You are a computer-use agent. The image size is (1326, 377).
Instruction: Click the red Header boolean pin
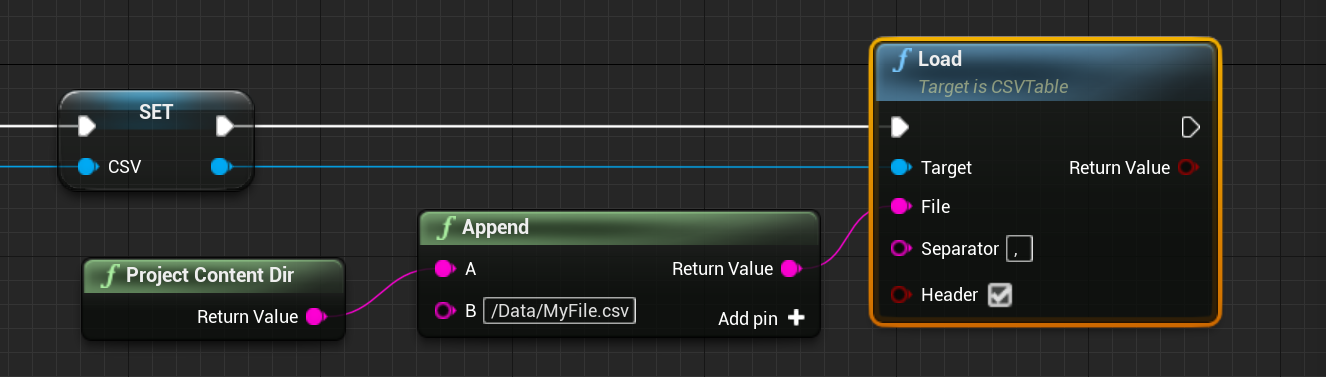tap(900, 295)
